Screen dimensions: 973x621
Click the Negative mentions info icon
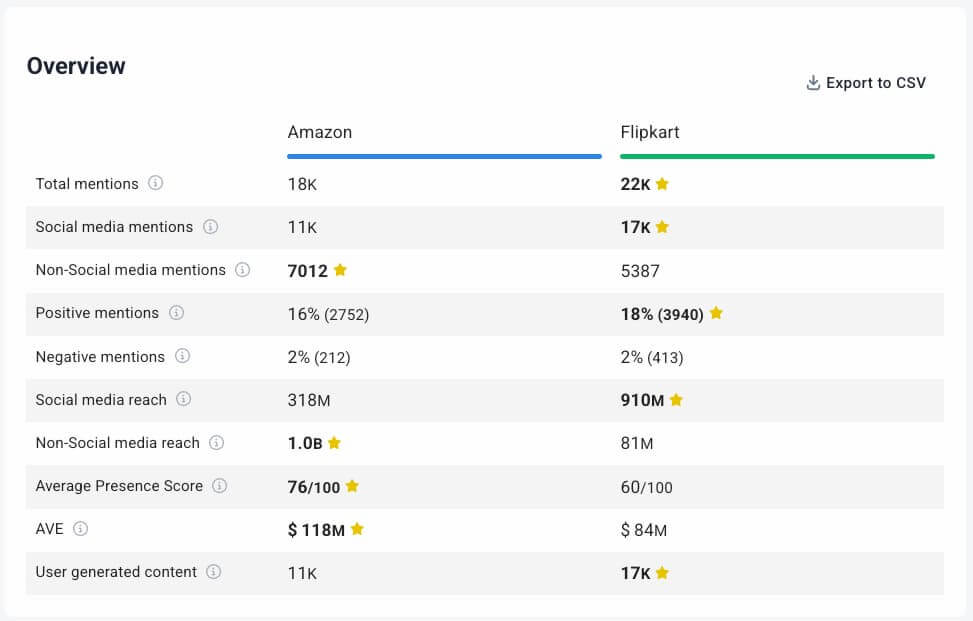(x=182, y=356)
